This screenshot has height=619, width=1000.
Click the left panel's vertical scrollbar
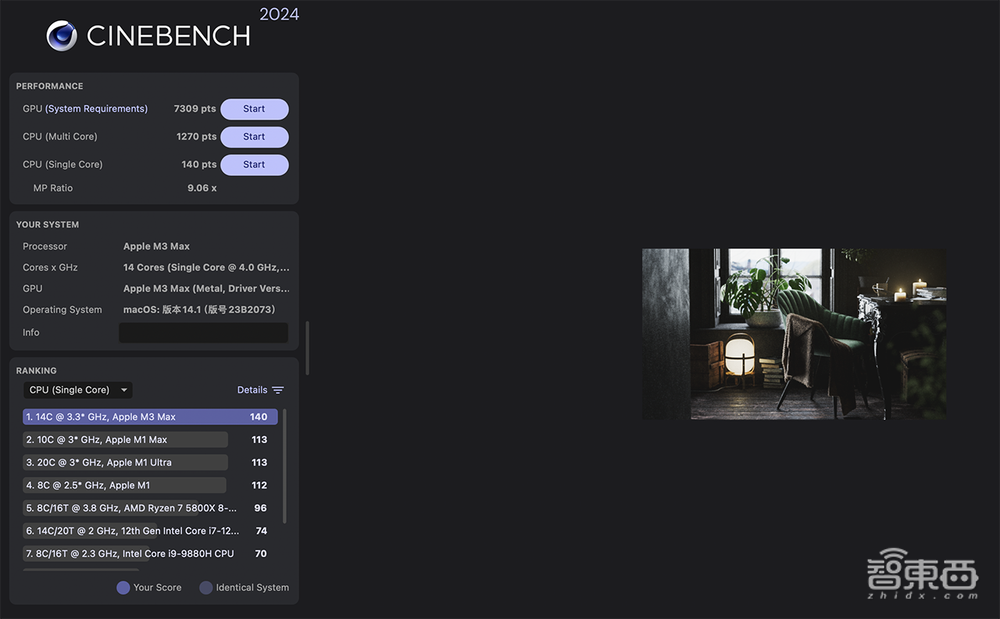307,347
